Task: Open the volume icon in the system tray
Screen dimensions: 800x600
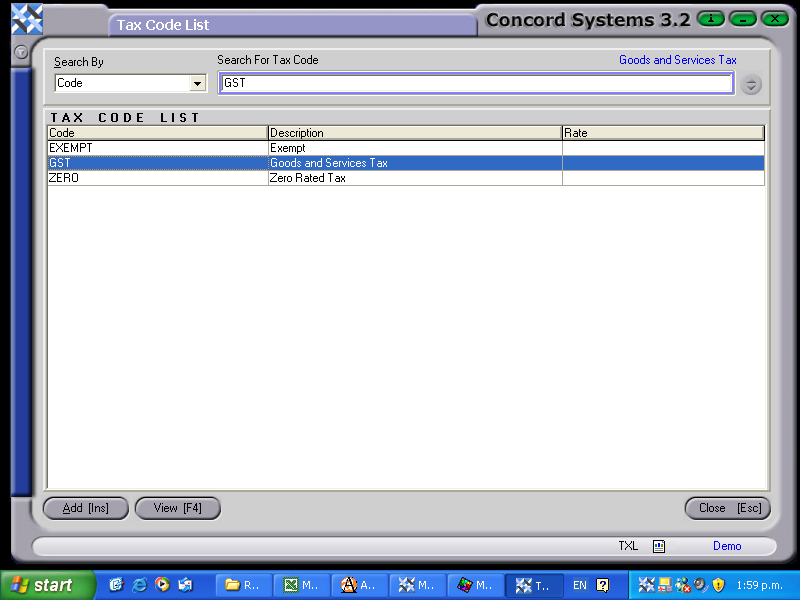Action: 698,584
